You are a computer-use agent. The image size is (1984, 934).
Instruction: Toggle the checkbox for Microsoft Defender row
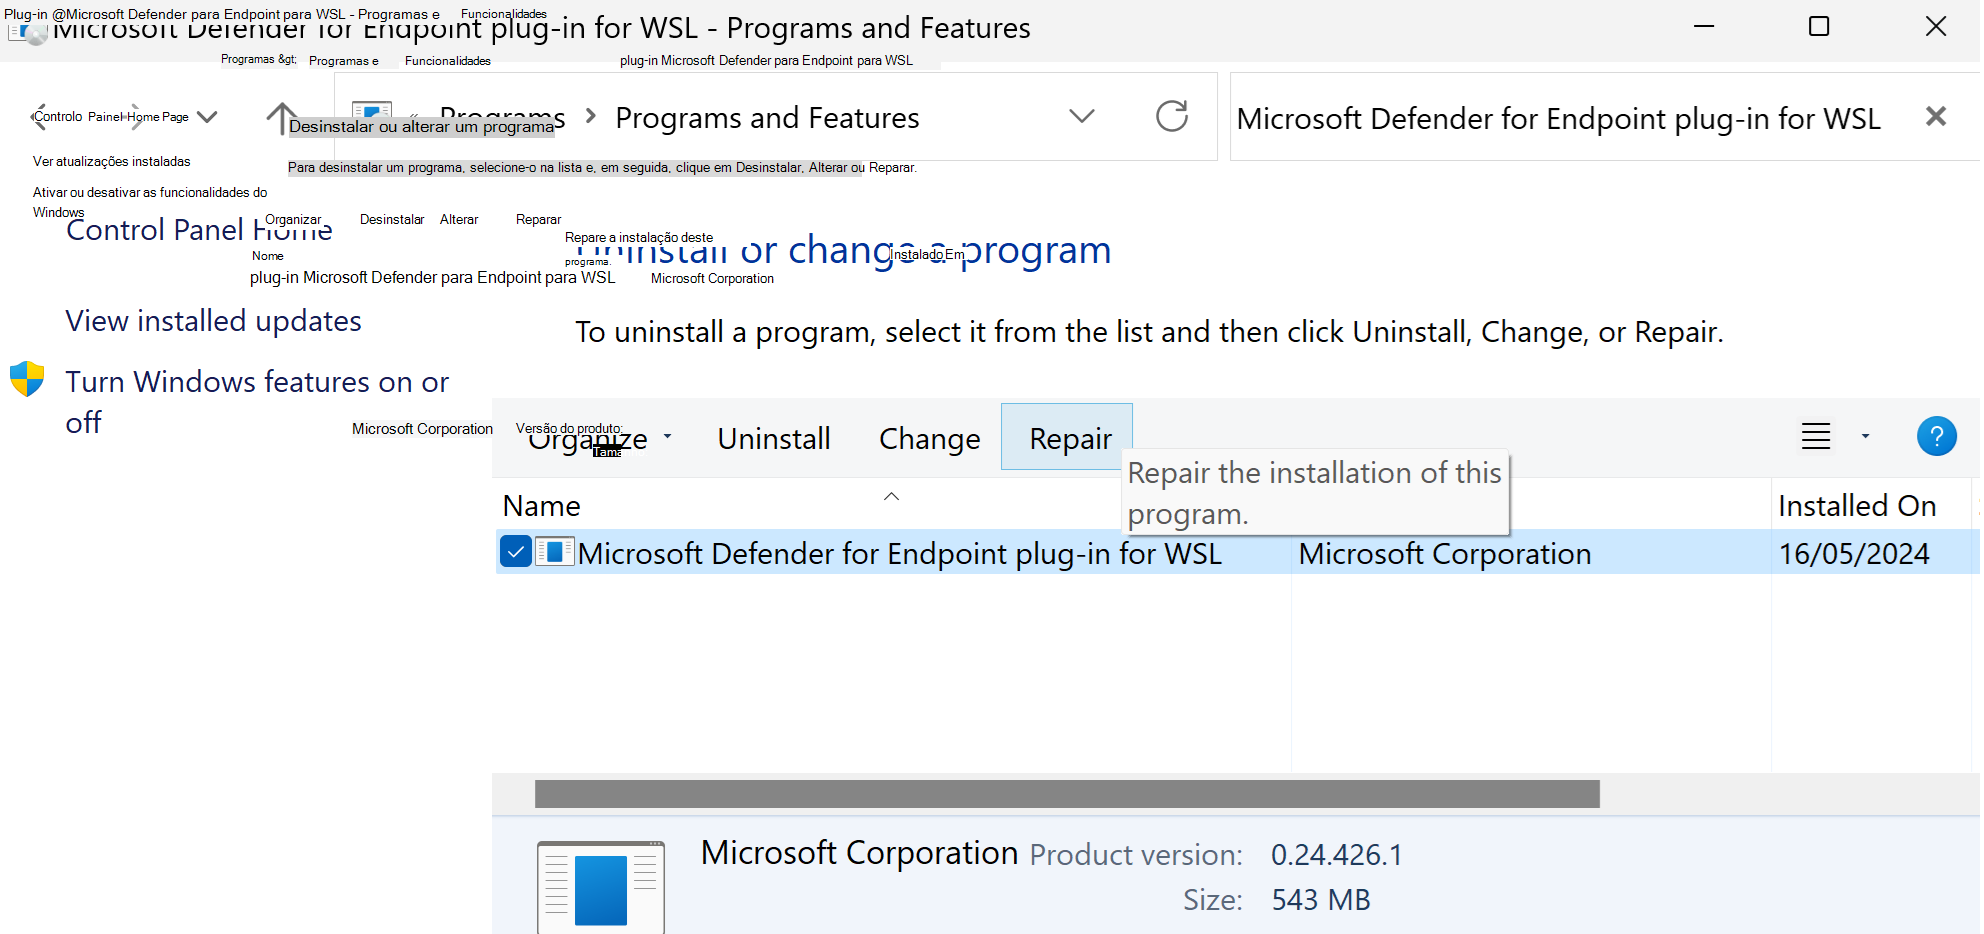tap(515, 552)
